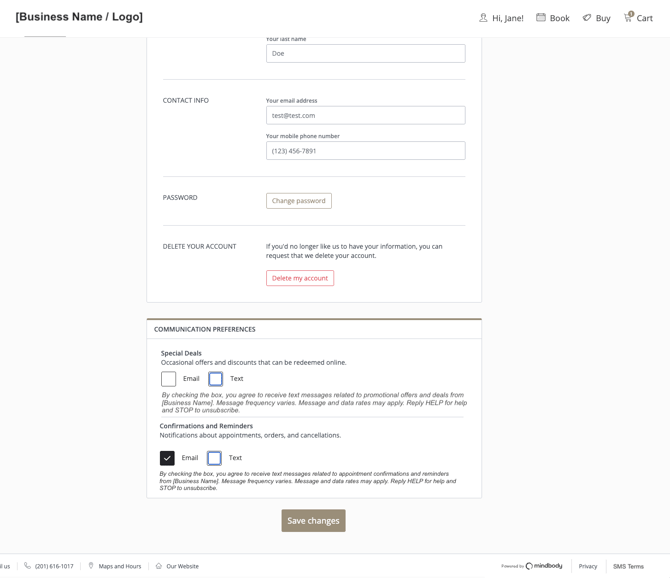Focus the last name field containing Doe
This screenshot has width=670, height=578.
coord(366,53)
